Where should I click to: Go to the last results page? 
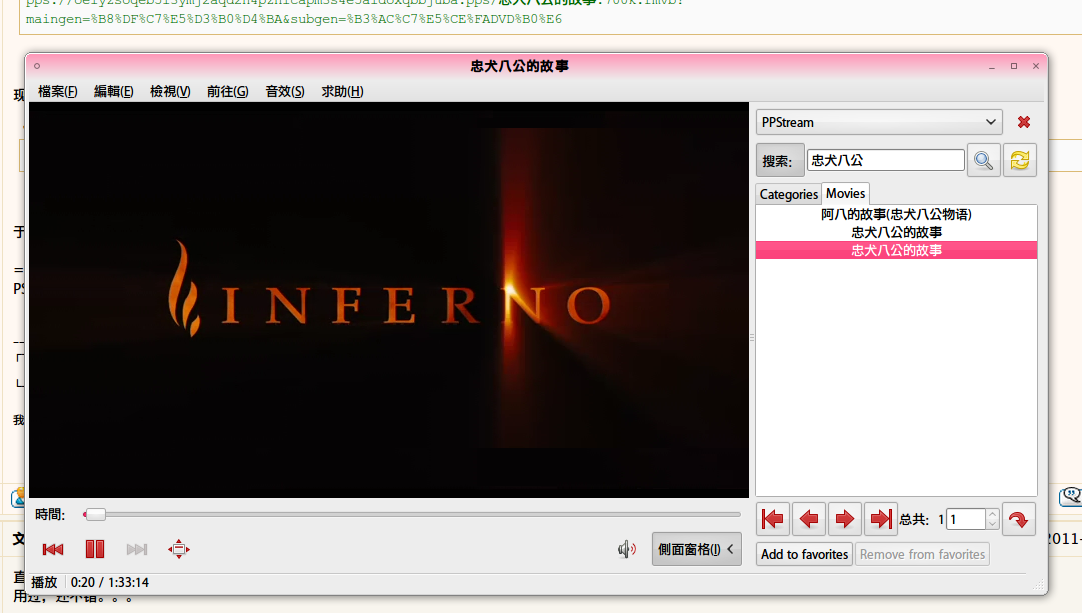click(881, 519)
